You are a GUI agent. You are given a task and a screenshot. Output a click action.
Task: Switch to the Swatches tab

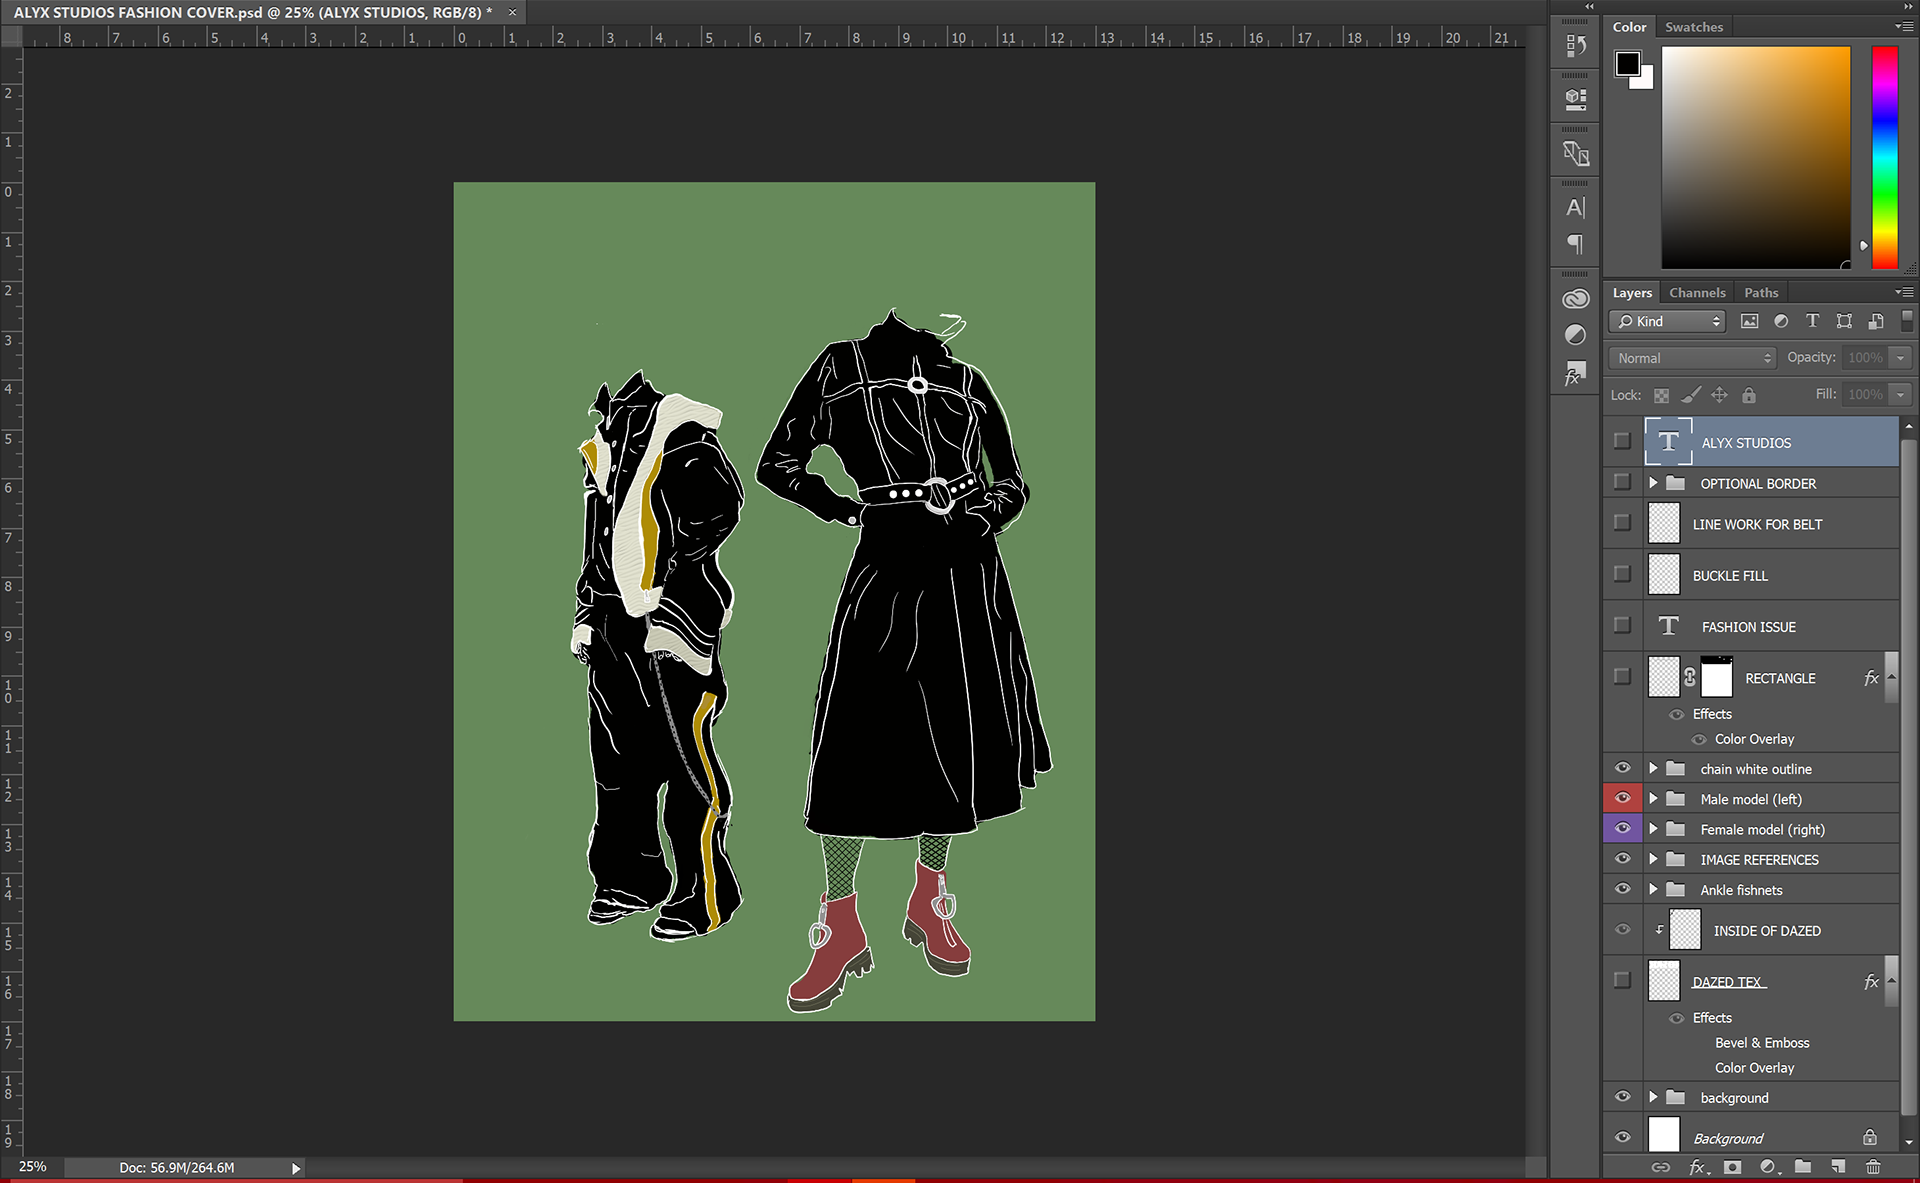click(x=1694, y=27)
